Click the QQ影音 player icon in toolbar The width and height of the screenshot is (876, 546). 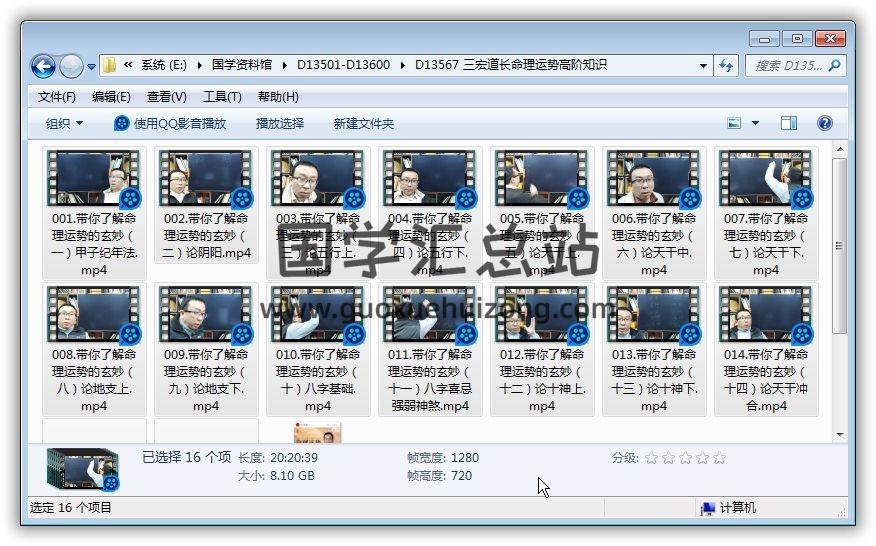coord(122,123)
